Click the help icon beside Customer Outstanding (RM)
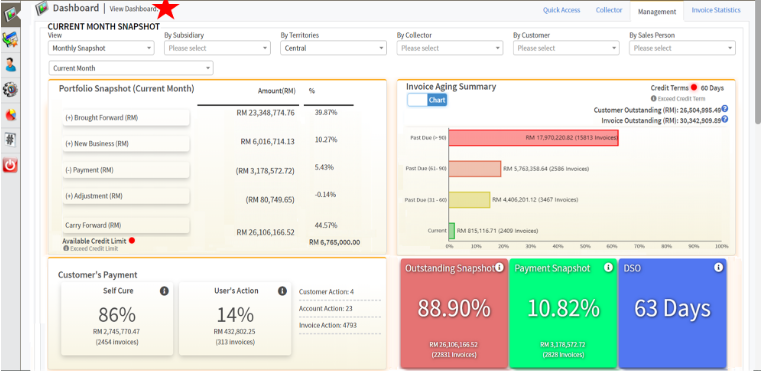This screenshot has width=764, height=375. pyautogui.click(x=725, y=109)
